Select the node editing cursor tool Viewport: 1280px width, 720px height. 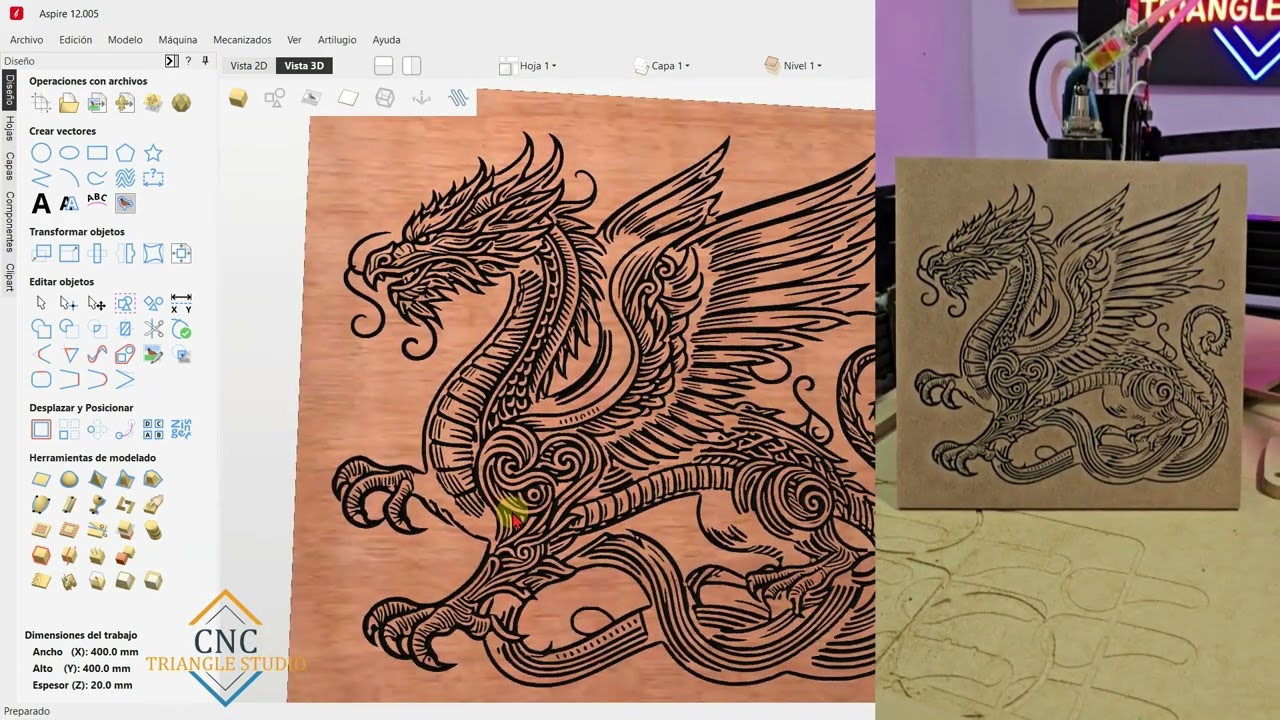69,303
